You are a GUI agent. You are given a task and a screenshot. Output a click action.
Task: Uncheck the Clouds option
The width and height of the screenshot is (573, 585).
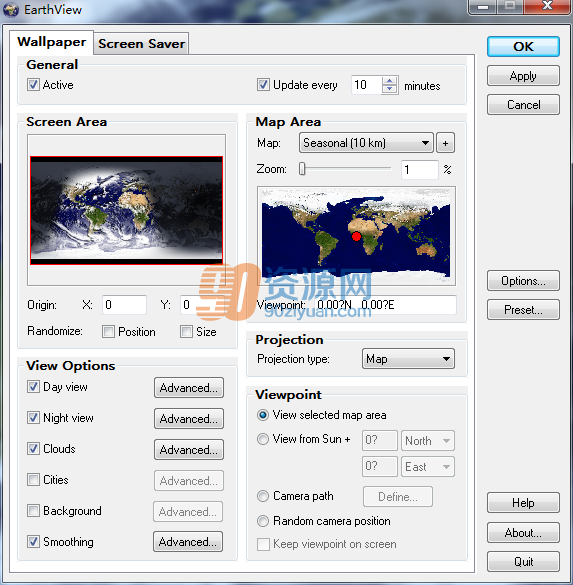click(33, 448)
